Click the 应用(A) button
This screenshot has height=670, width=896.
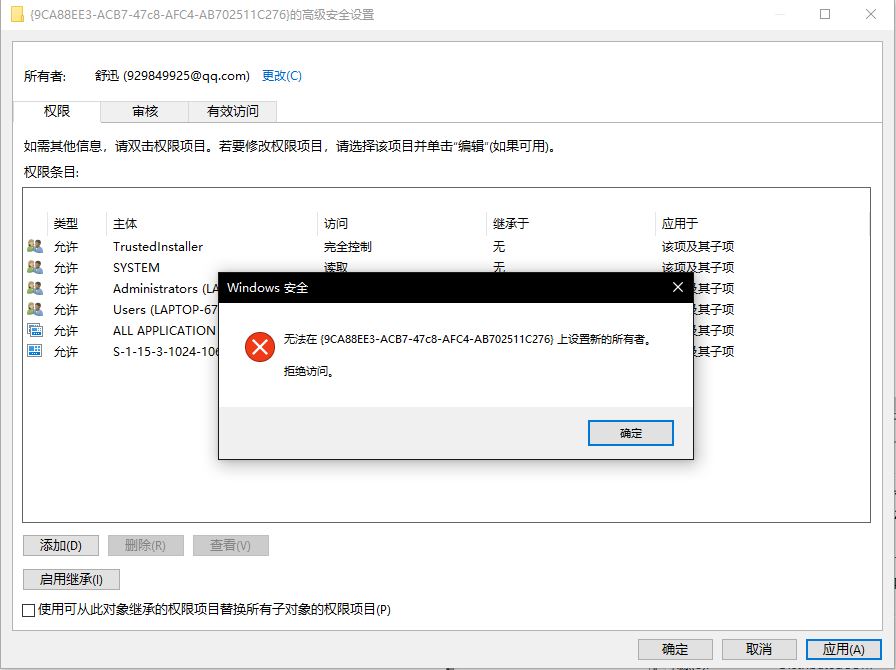click(843, 649)
